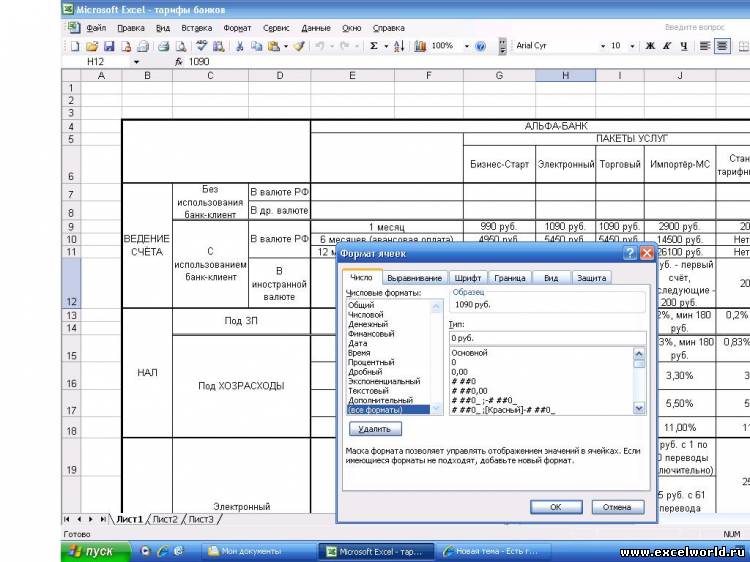Choose the # ##0,00 format type
The image size is (750, 562).
tap(469, 391)
